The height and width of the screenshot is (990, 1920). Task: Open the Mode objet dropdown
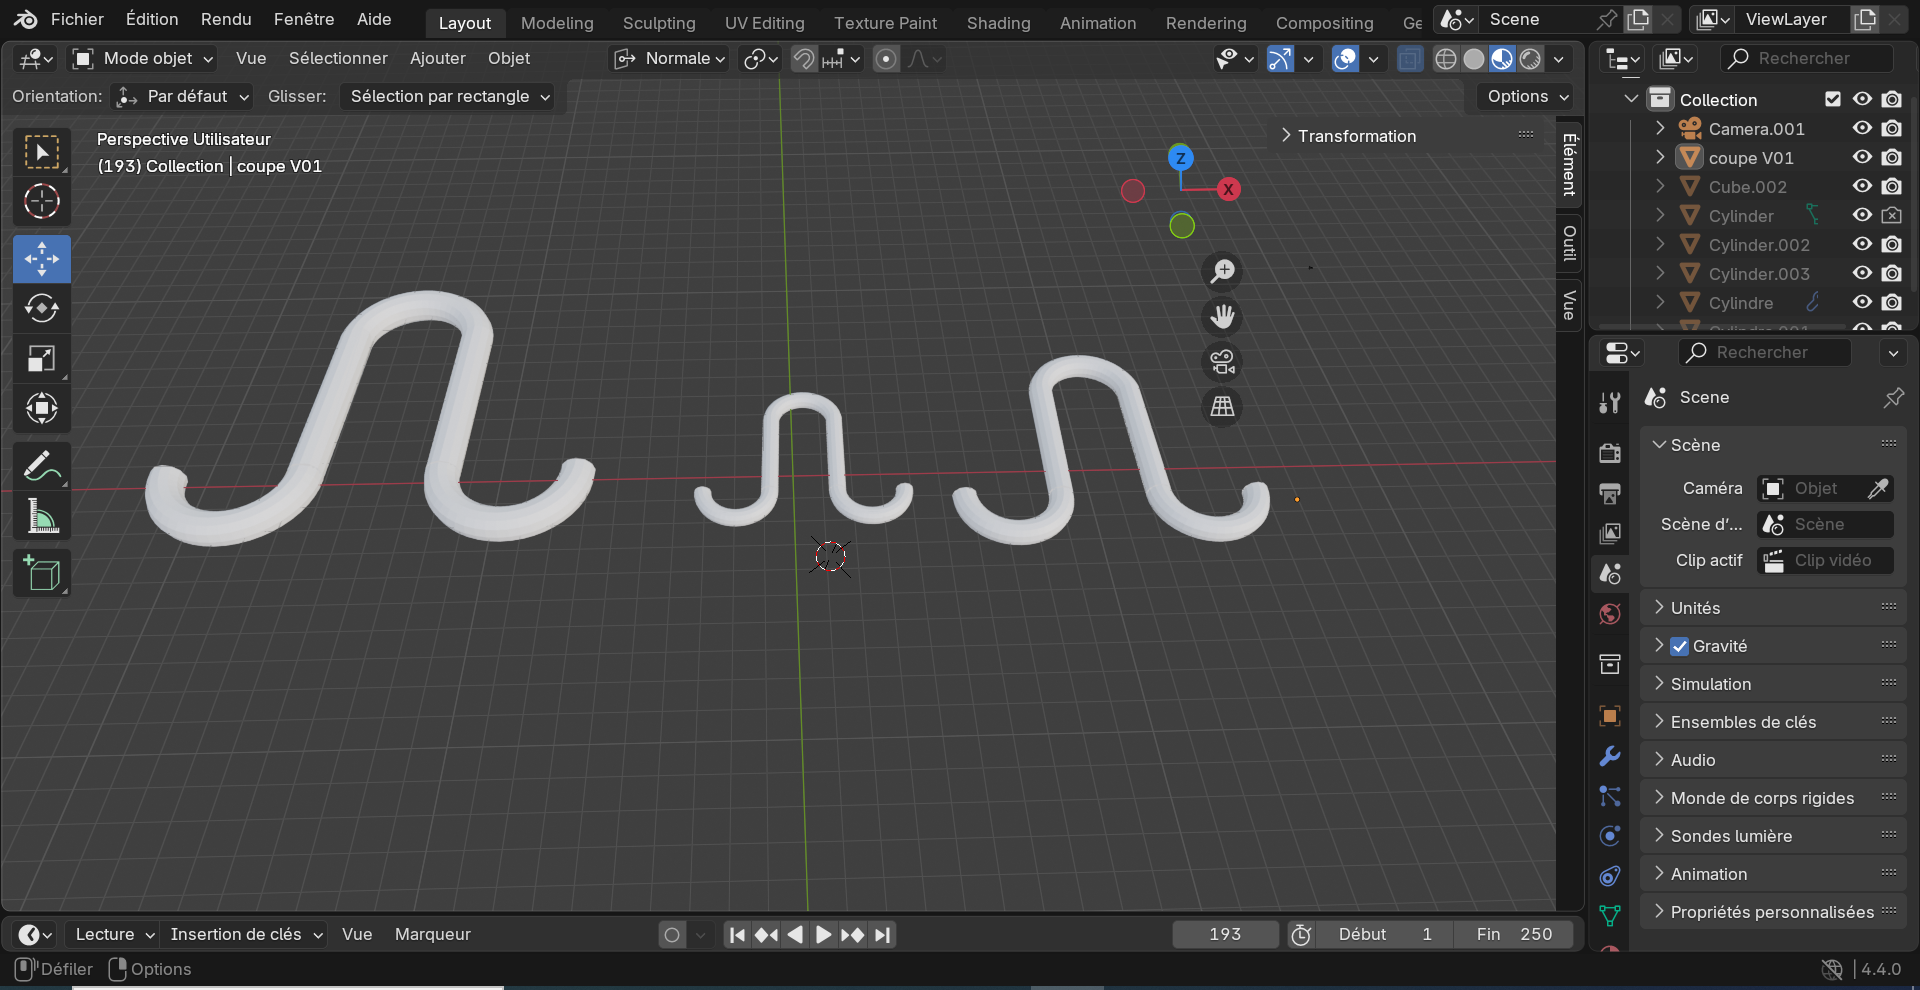click(144, 59)
